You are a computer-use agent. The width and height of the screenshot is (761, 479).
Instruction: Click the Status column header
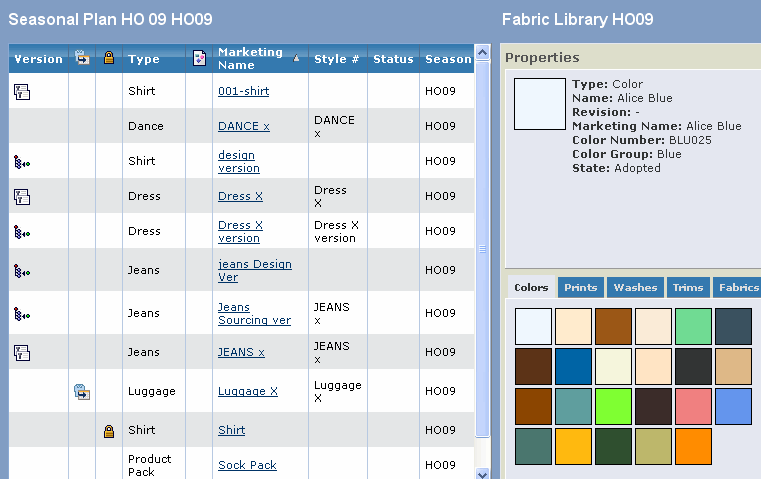(393, 59)
